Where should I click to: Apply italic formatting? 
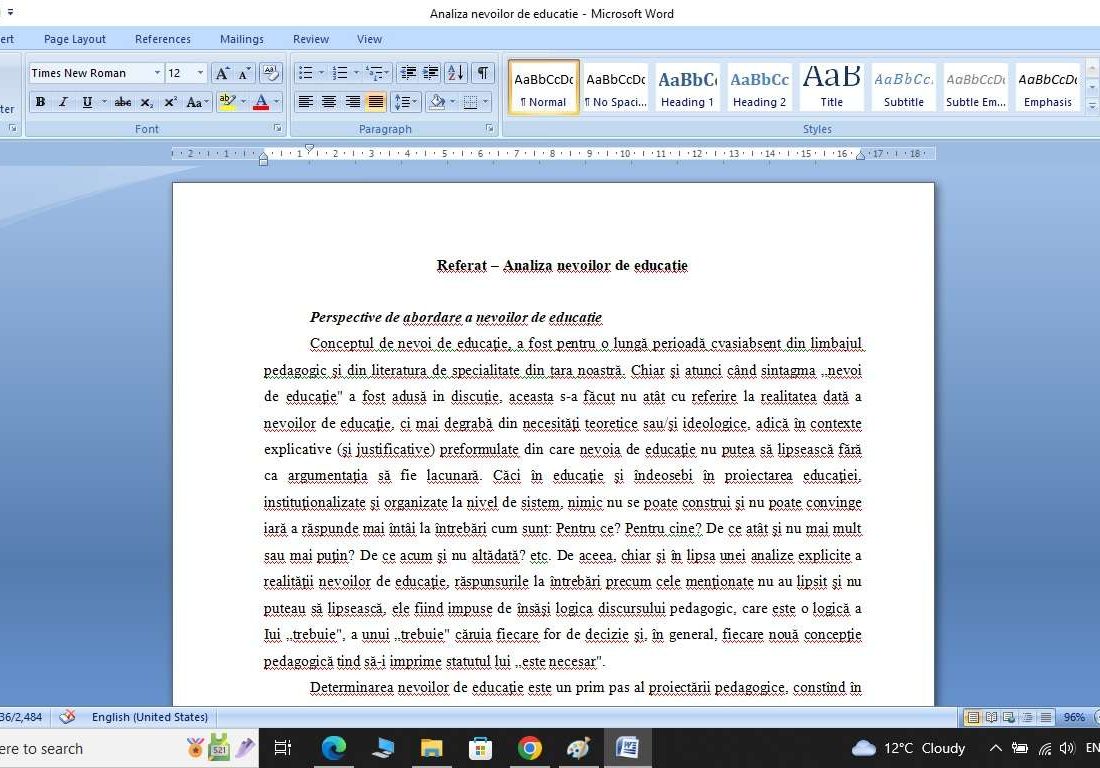tap(62, 102)
